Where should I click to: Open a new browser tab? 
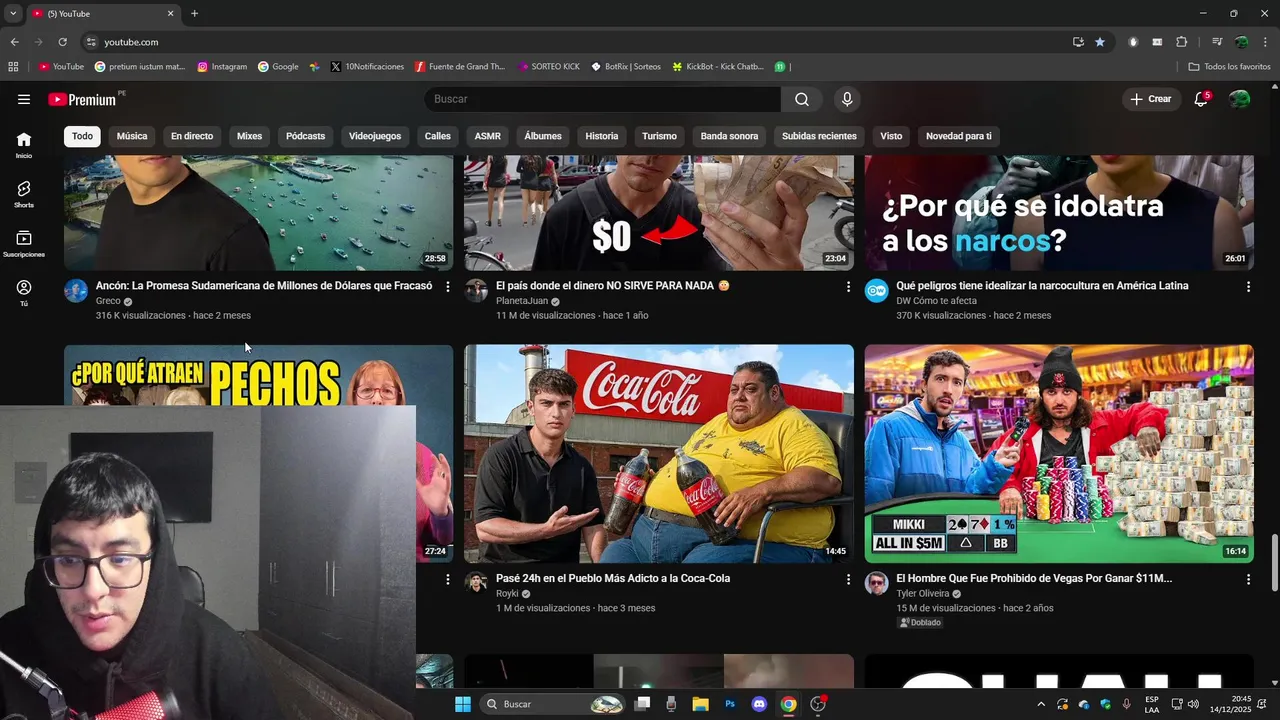coord(194,13)
